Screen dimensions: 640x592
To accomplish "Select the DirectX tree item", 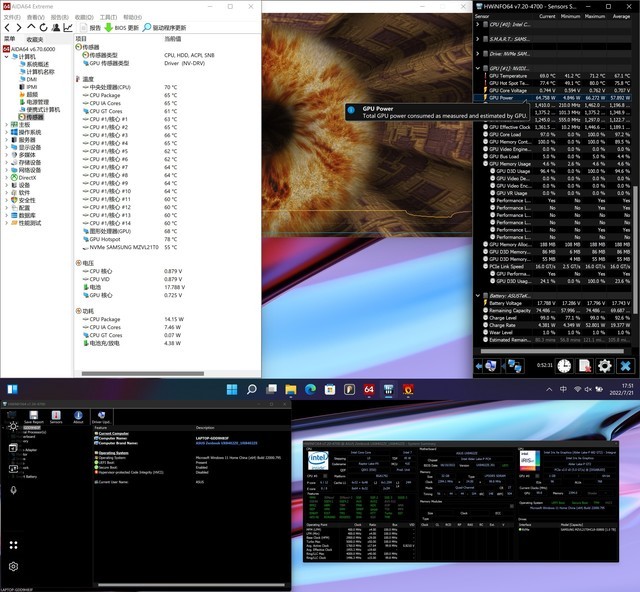I will 27,177.
